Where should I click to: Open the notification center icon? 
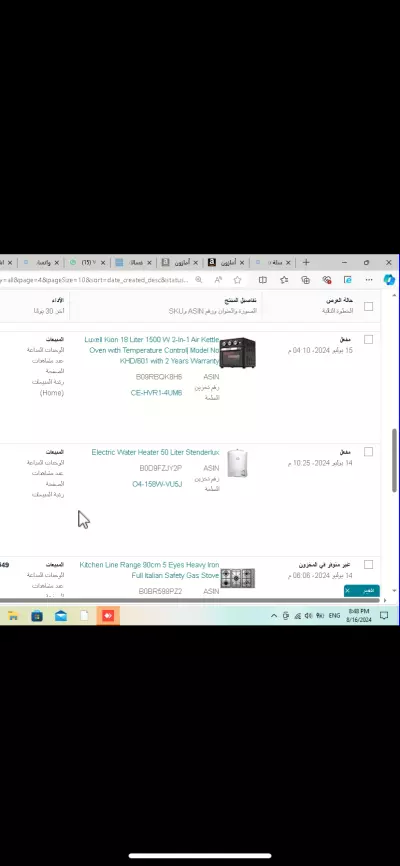(385, 616)
